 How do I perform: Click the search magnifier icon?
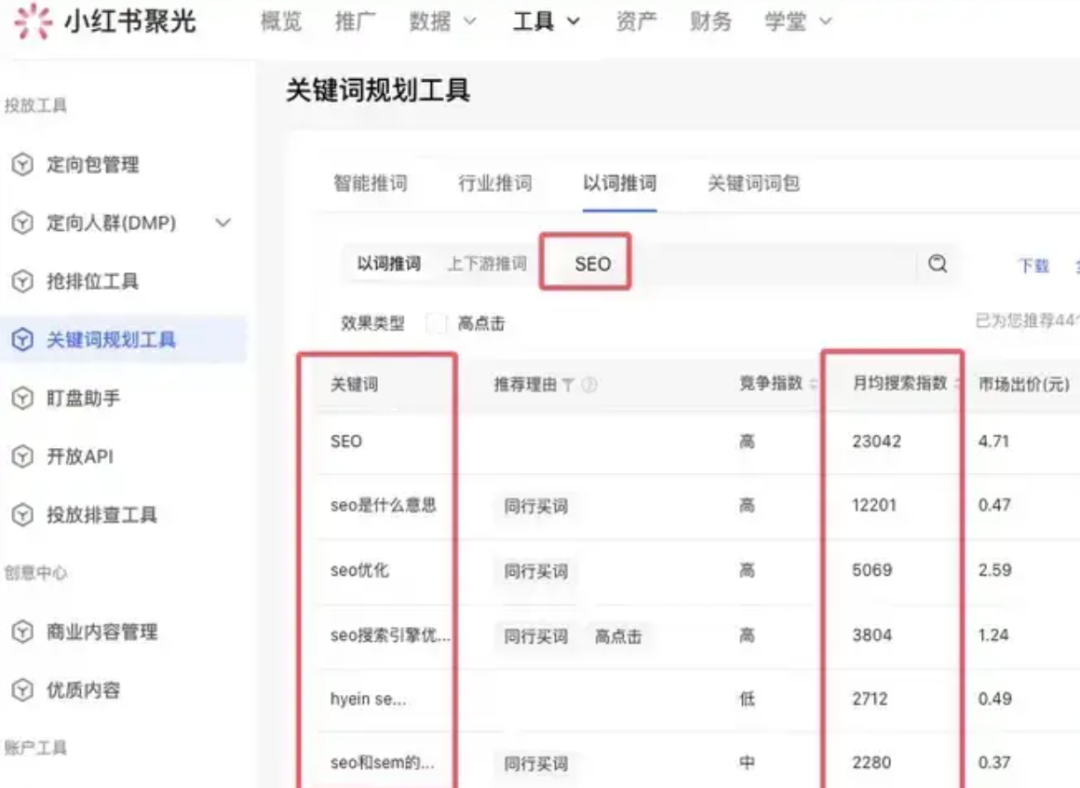[x=937, y=264]
